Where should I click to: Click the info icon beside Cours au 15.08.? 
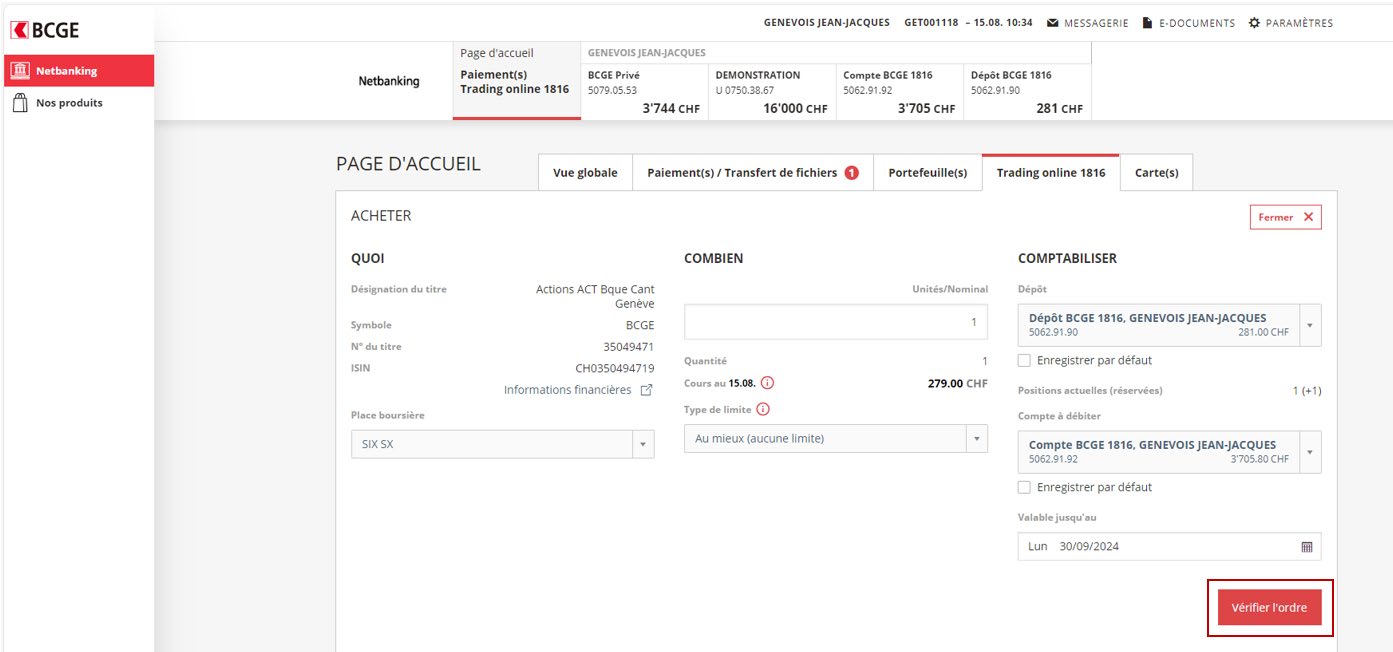767,383
